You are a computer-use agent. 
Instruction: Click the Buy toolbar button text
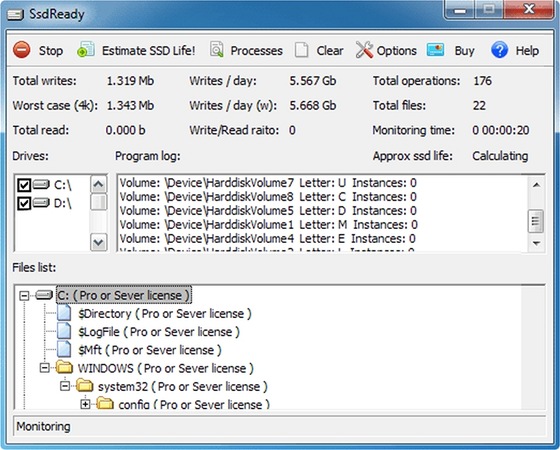[464, 51]
